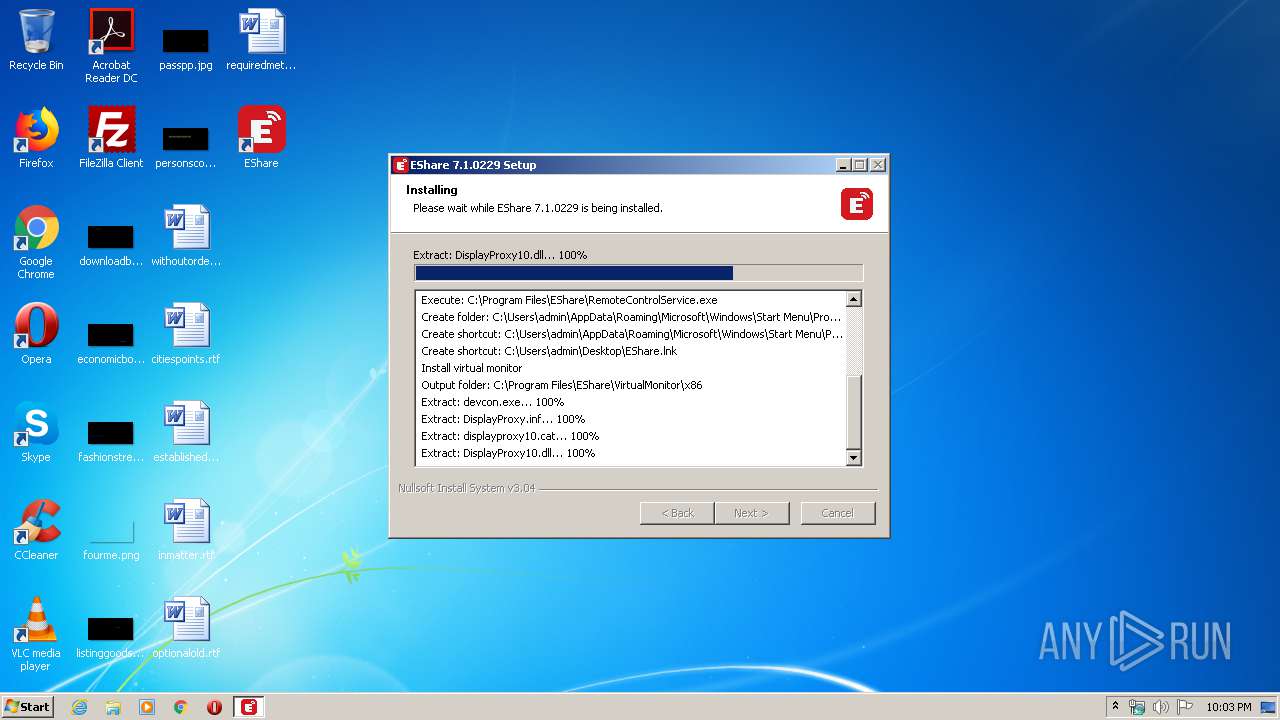Click the log list scroll-down arrow

(854, 458)
